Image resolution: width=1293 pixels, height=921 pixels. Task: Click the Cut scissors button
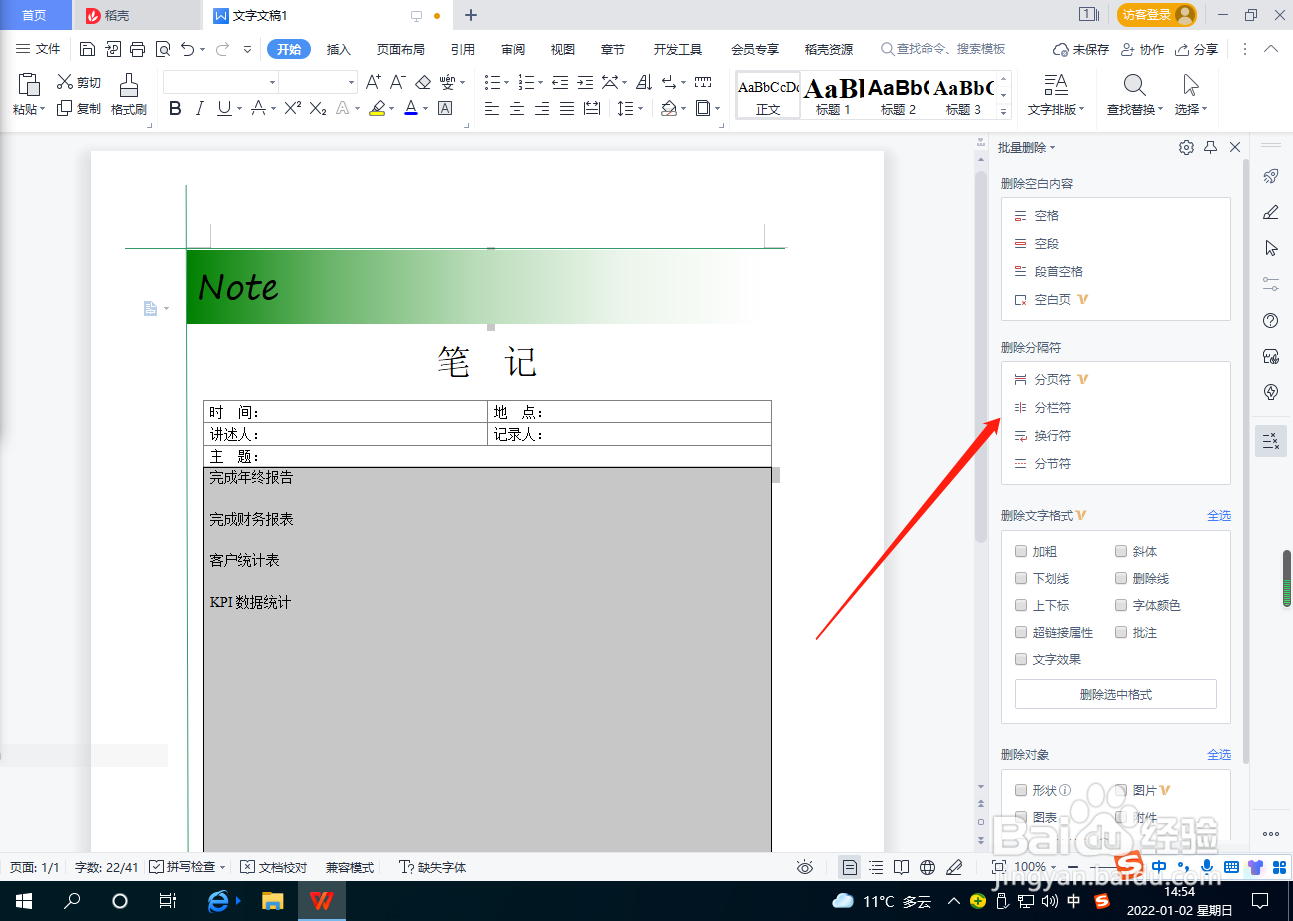tap(79, 82)
